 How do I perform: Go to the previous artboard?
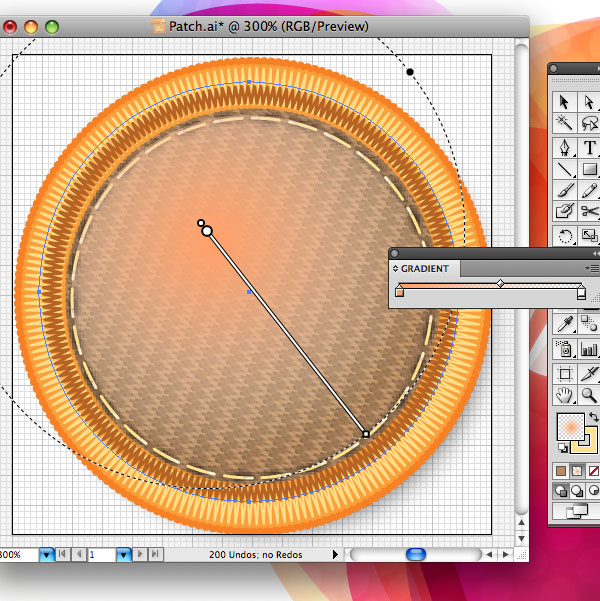click(79, 554)
